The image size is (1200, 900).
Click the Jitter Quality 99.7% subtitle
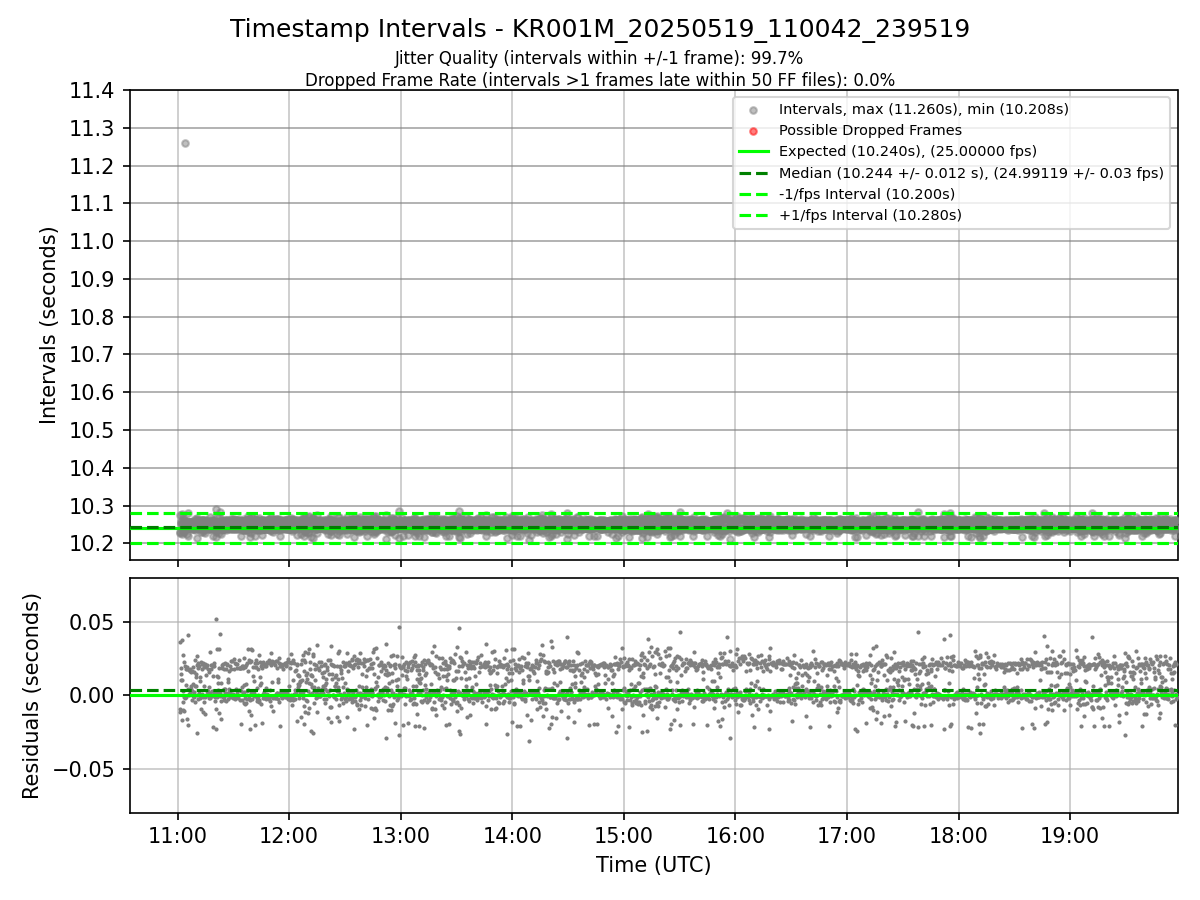point(599,59)
